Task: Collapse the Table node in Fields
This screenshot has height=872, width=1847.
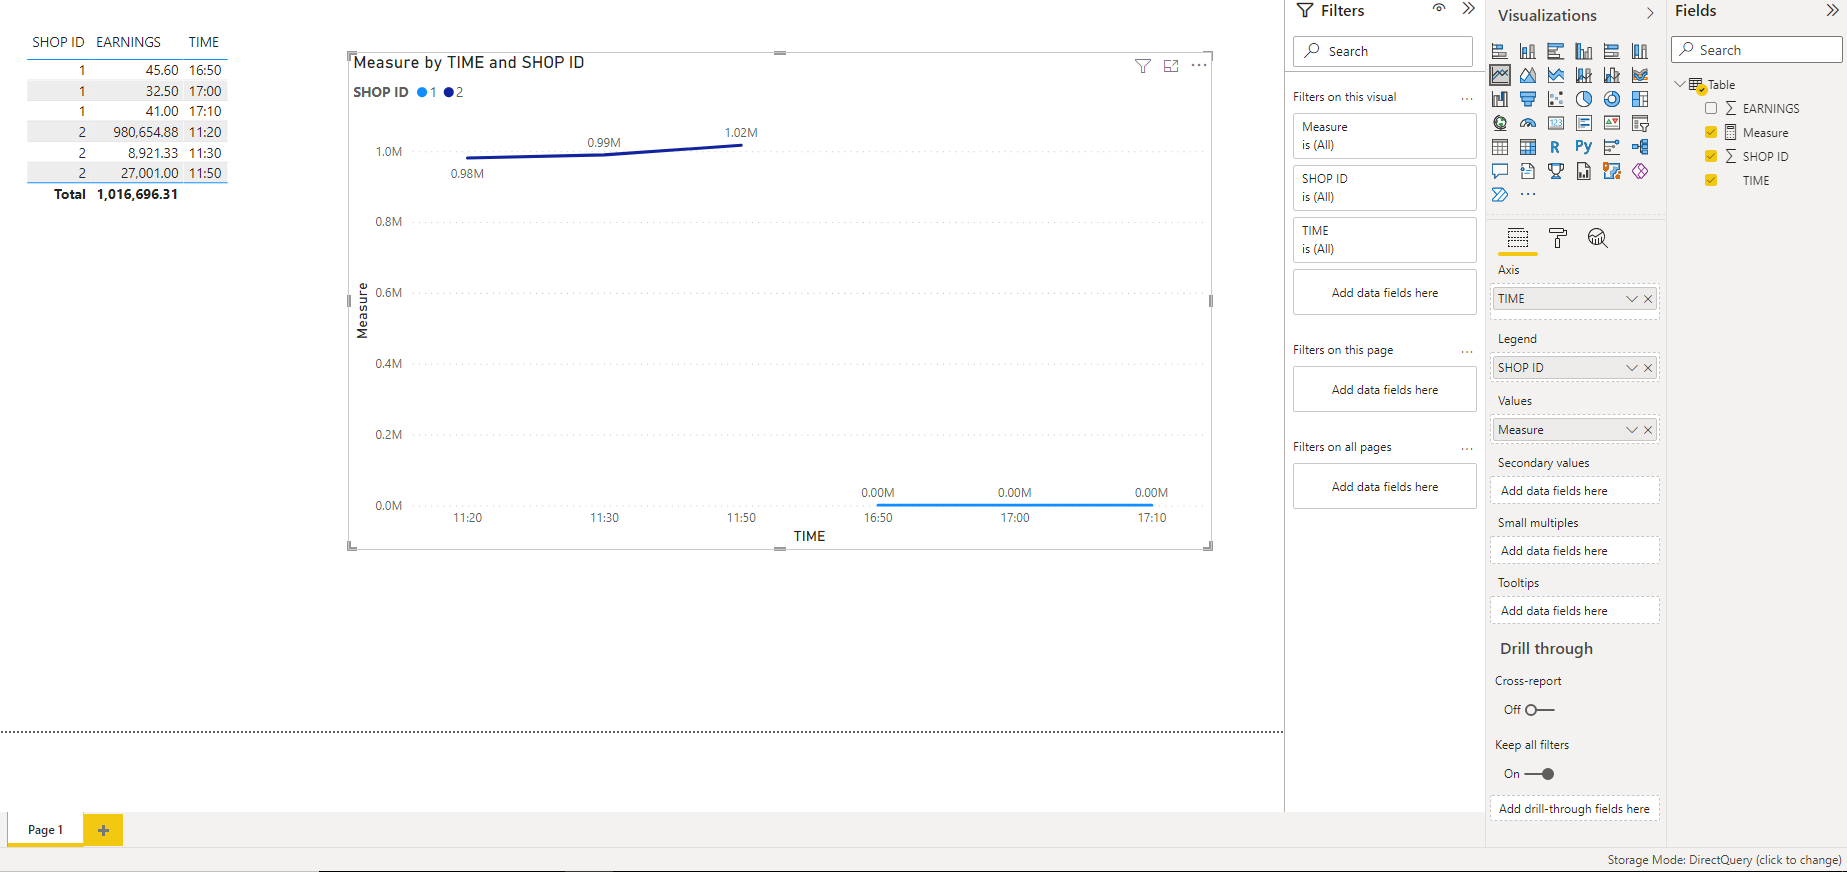Action: (1680, 84)
